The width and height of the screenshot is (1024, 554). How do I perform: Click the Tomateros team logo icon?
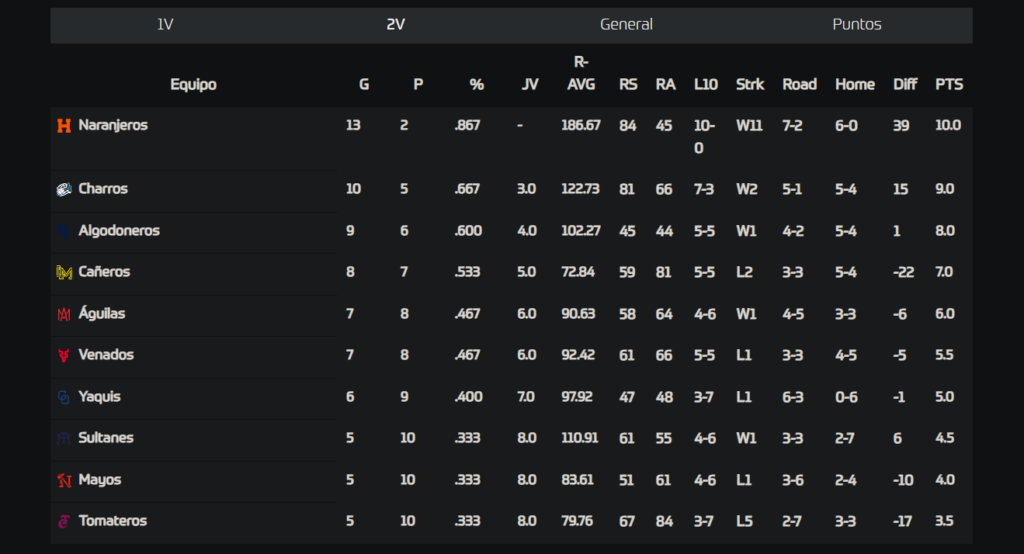click(x=64, y=521)
